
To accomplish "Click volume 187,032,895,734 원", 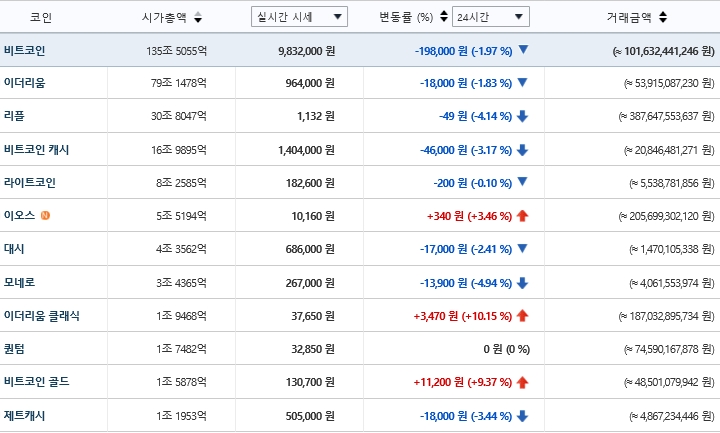I will coord(666,316).
